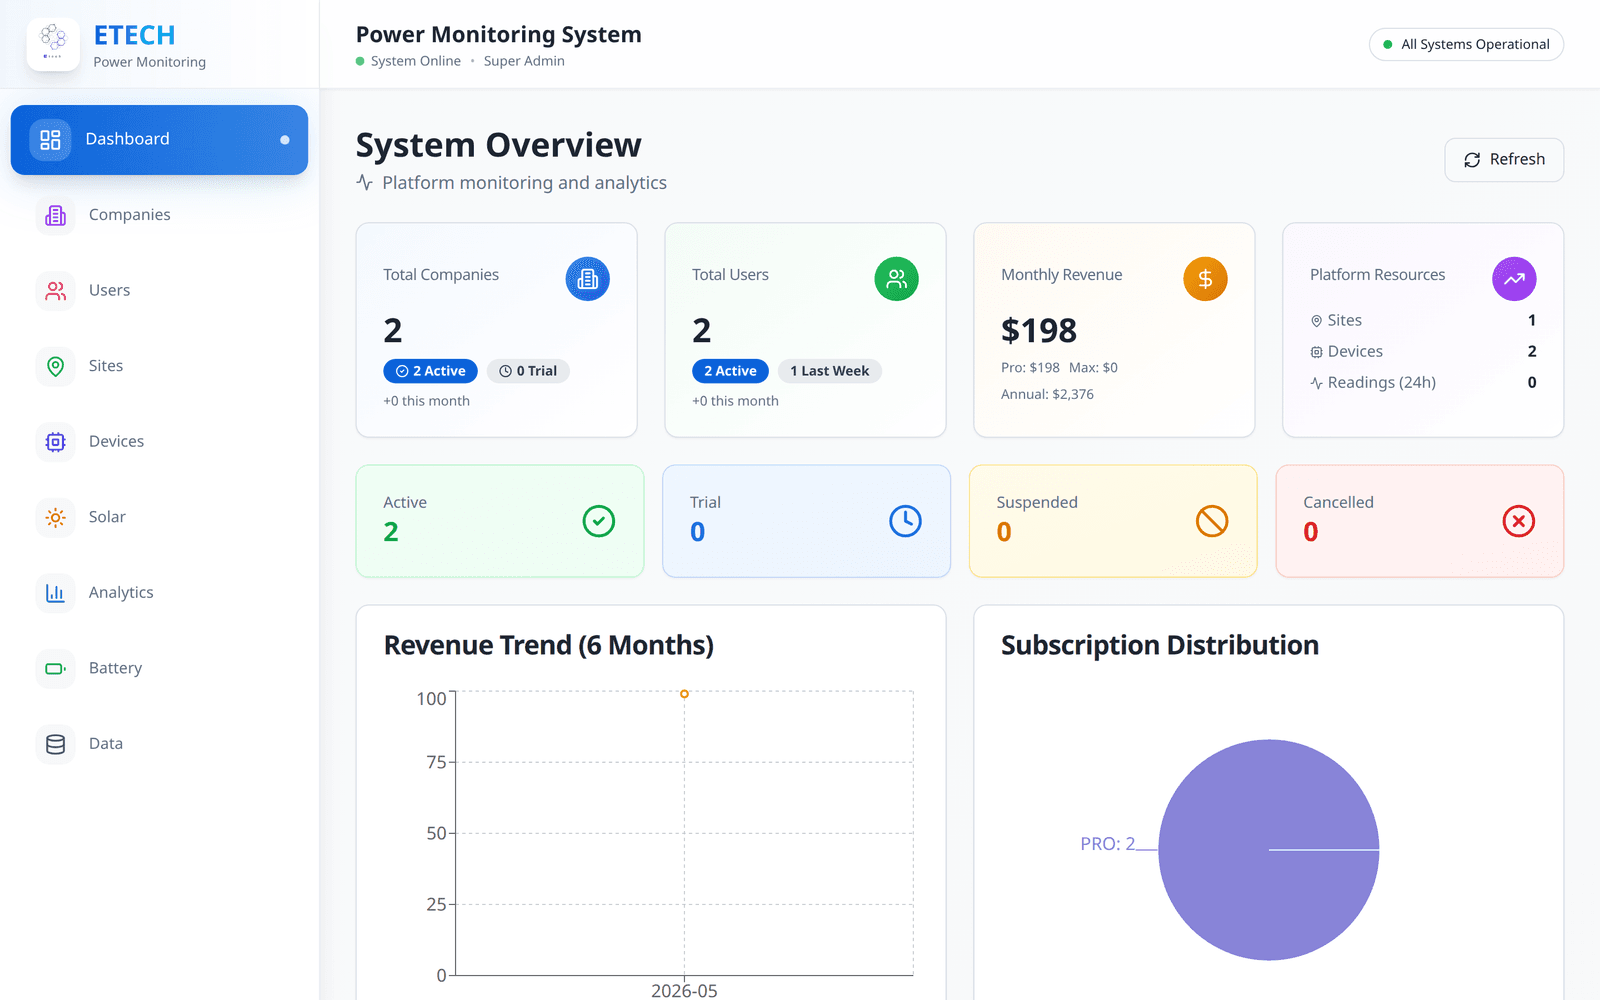Open Companies from the sidebar
The height and width of the screenshot is (1000, 1600).
pos(159,215)
